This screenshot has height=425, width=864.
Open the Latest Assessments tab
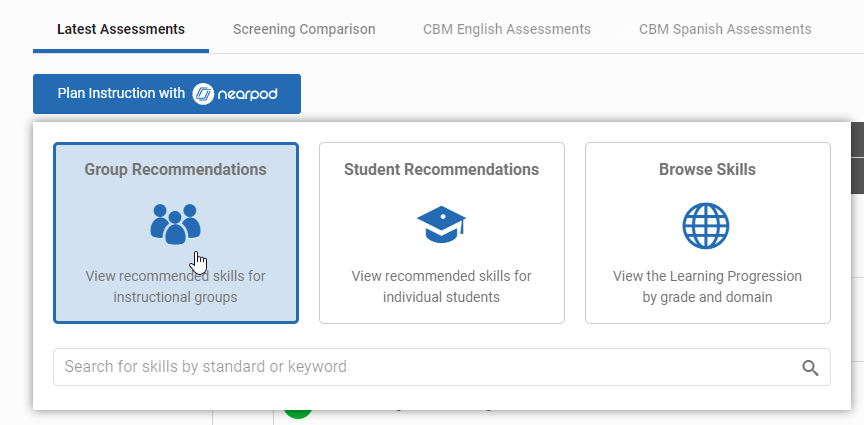[x=121, y=29]
